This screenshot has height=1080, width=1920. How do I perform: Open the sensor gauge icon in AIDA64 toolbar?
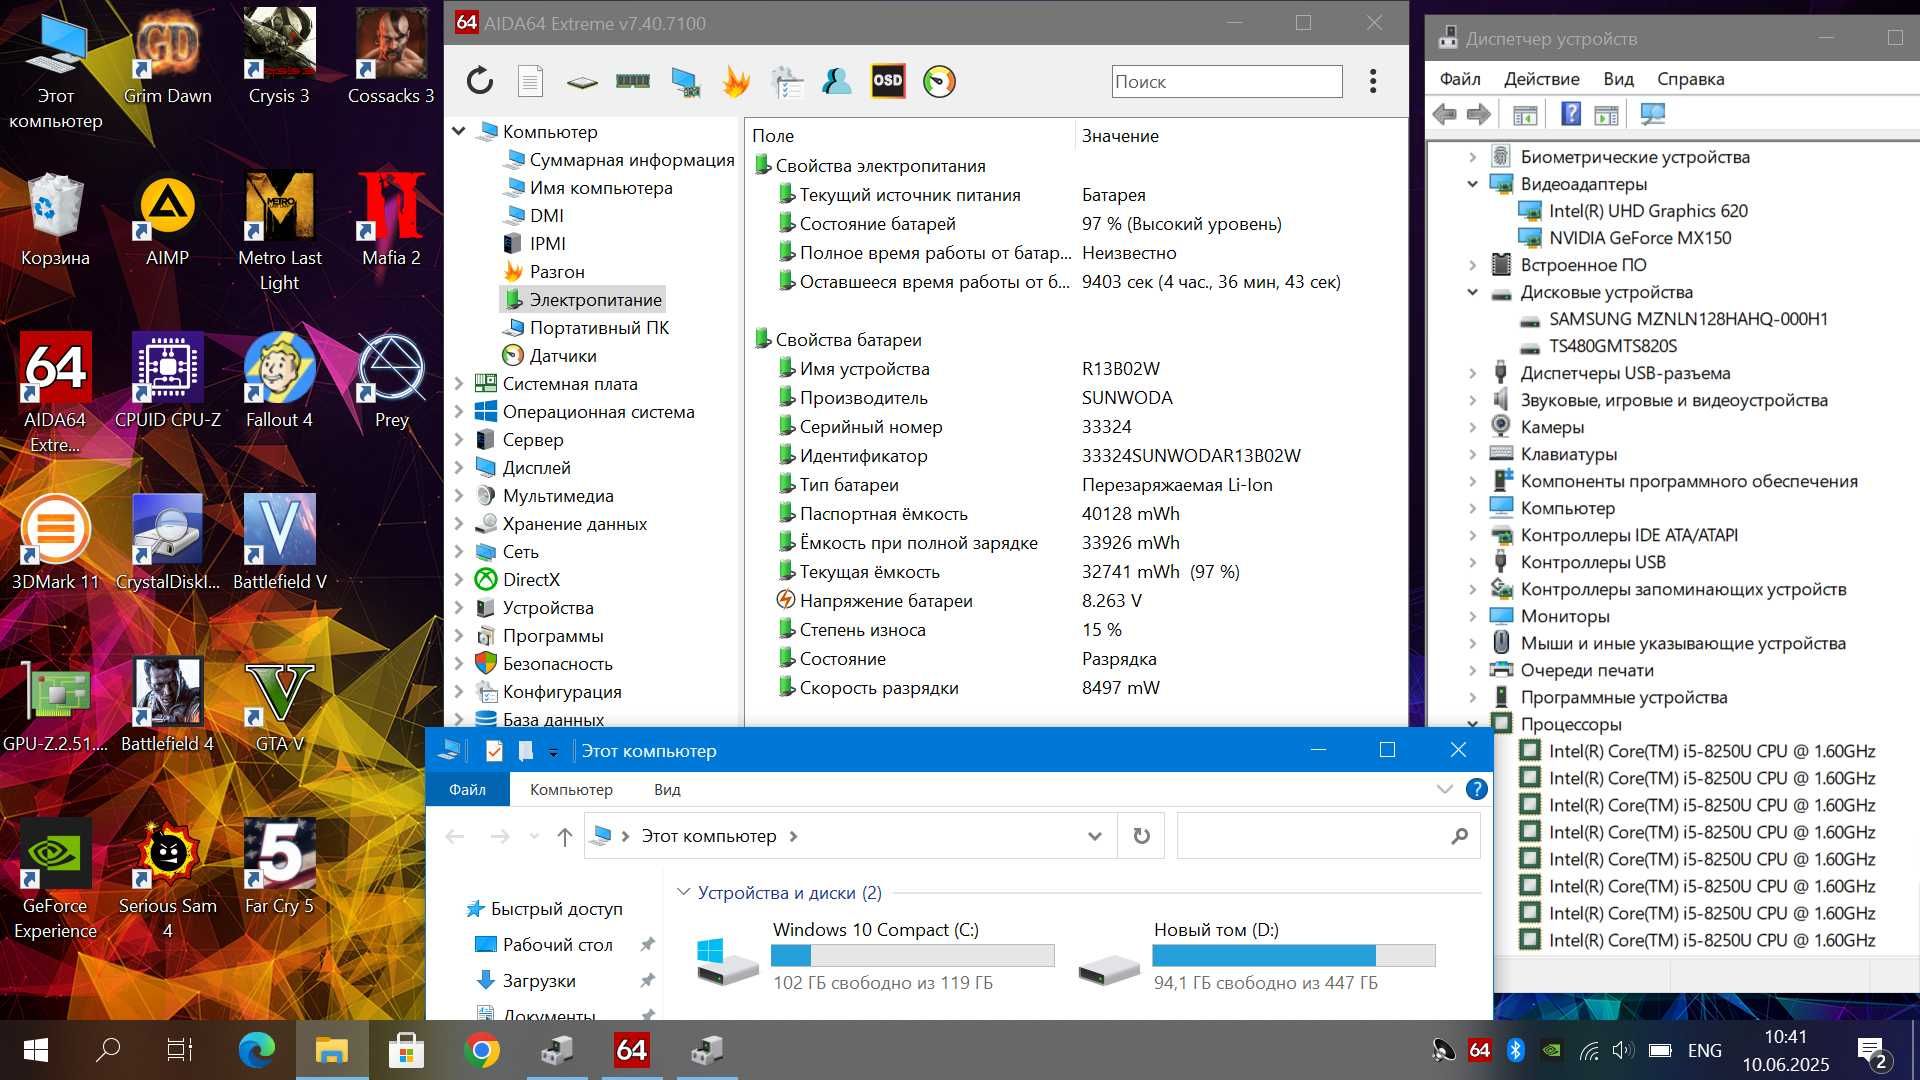[939, 81]
